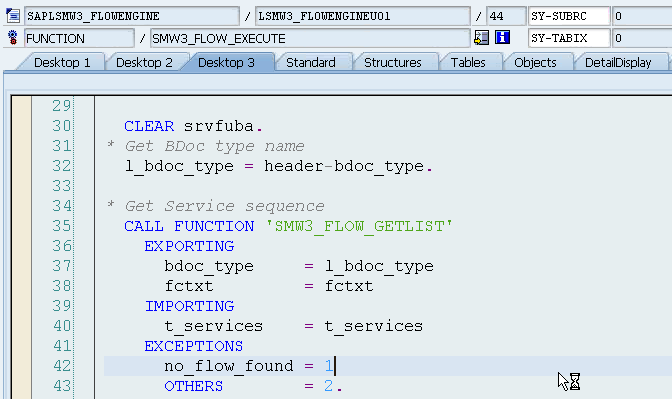The height and width of the screenshot is (399, 672).
Task: Open the Tables tab
Action: tap(468, 63)
